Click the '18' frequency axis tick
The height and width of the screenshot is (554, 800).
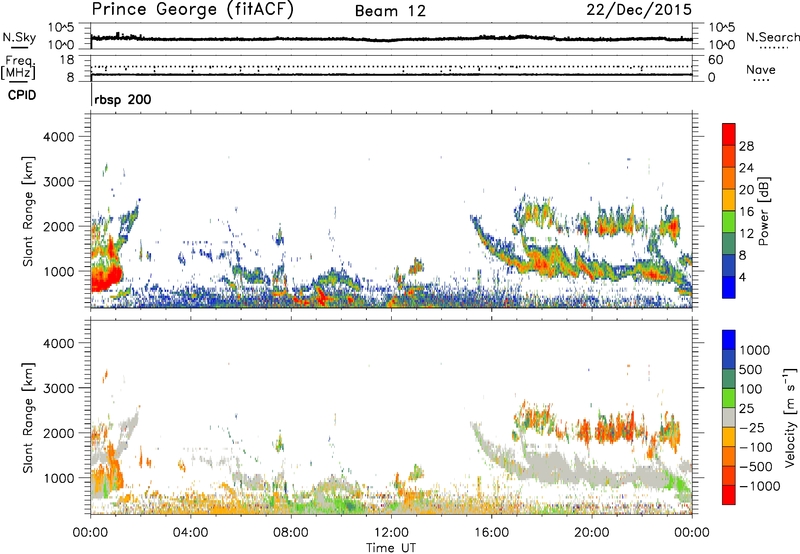click(x=67, y=59)
